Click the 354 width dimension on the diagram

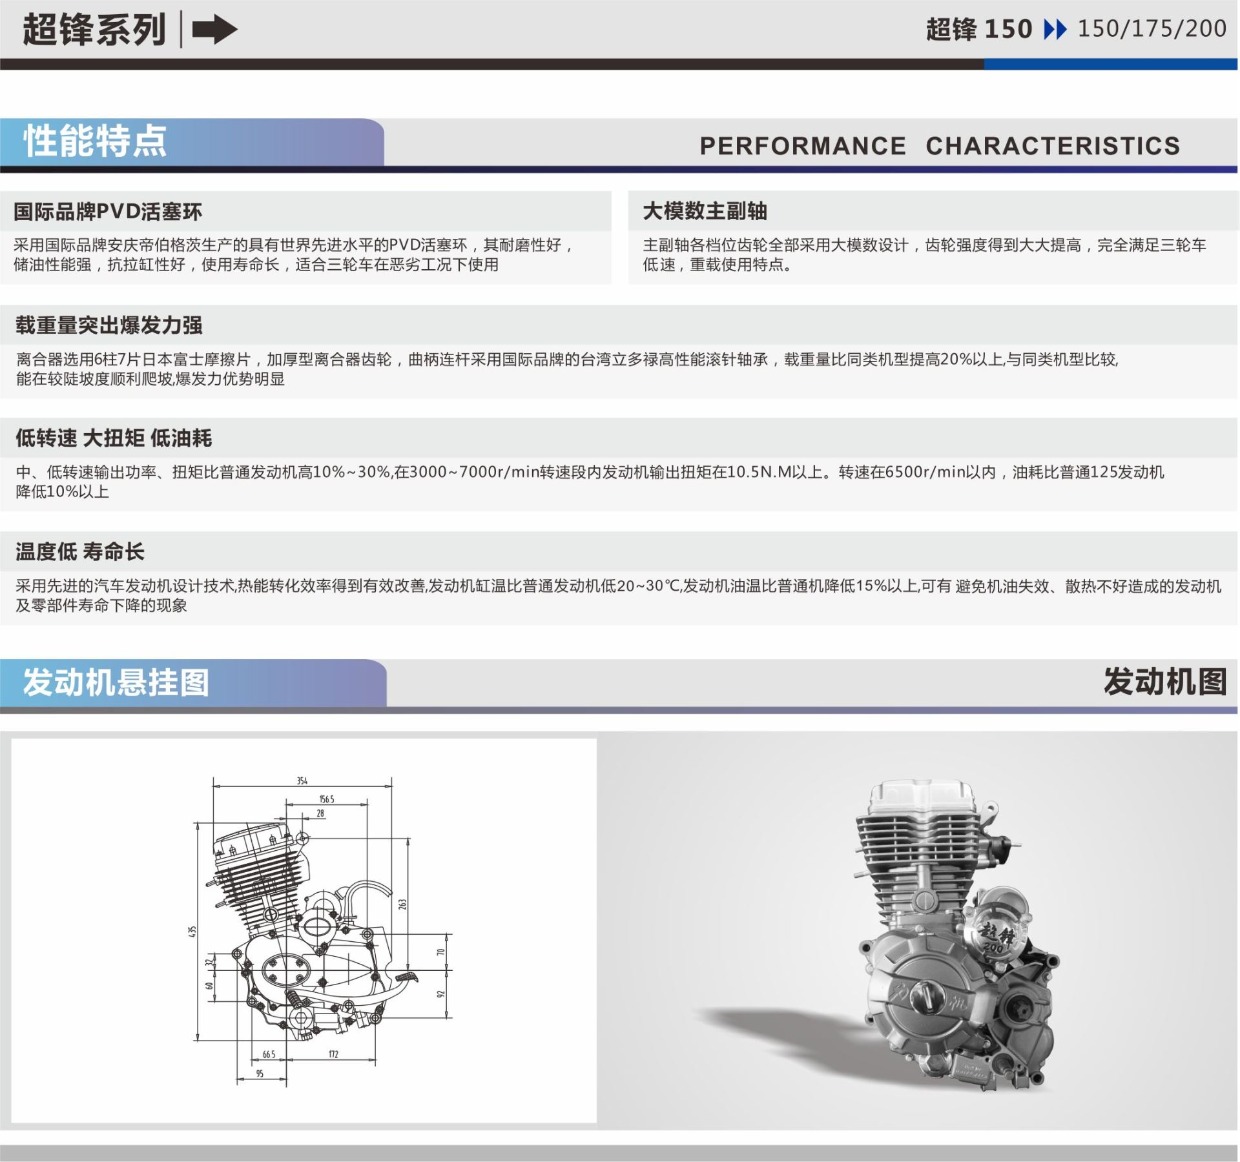click(302, 781)
